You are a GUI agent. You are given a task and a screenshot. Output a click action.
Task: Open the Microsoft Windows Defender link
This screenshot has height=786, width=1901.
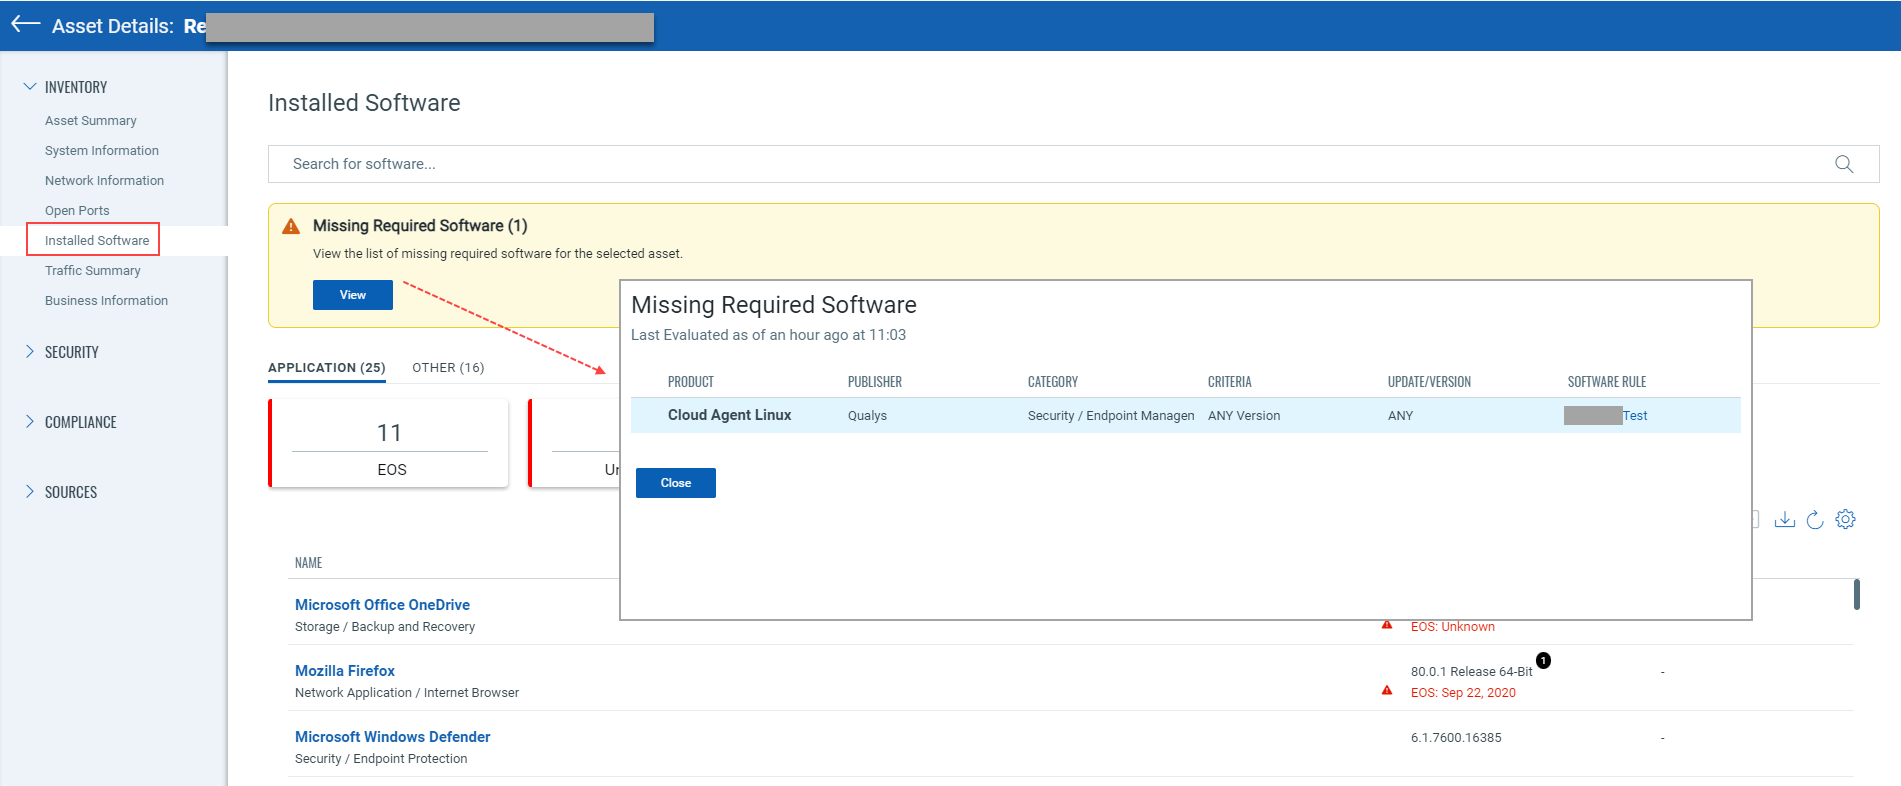393,737
